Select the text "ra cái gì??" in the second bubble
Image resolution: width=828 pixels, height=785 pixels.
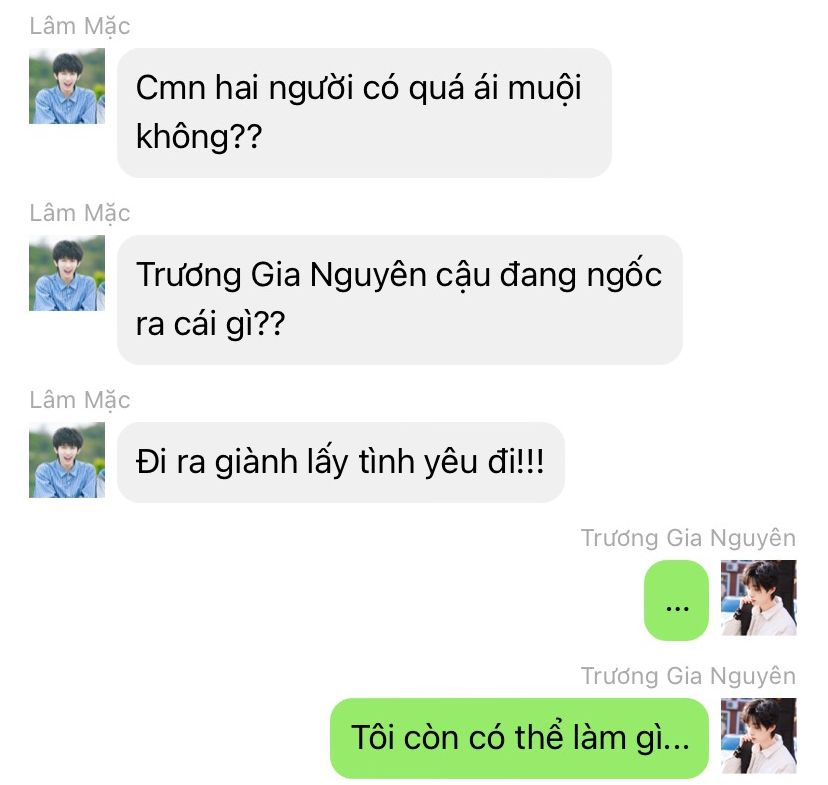pos(211,324)
